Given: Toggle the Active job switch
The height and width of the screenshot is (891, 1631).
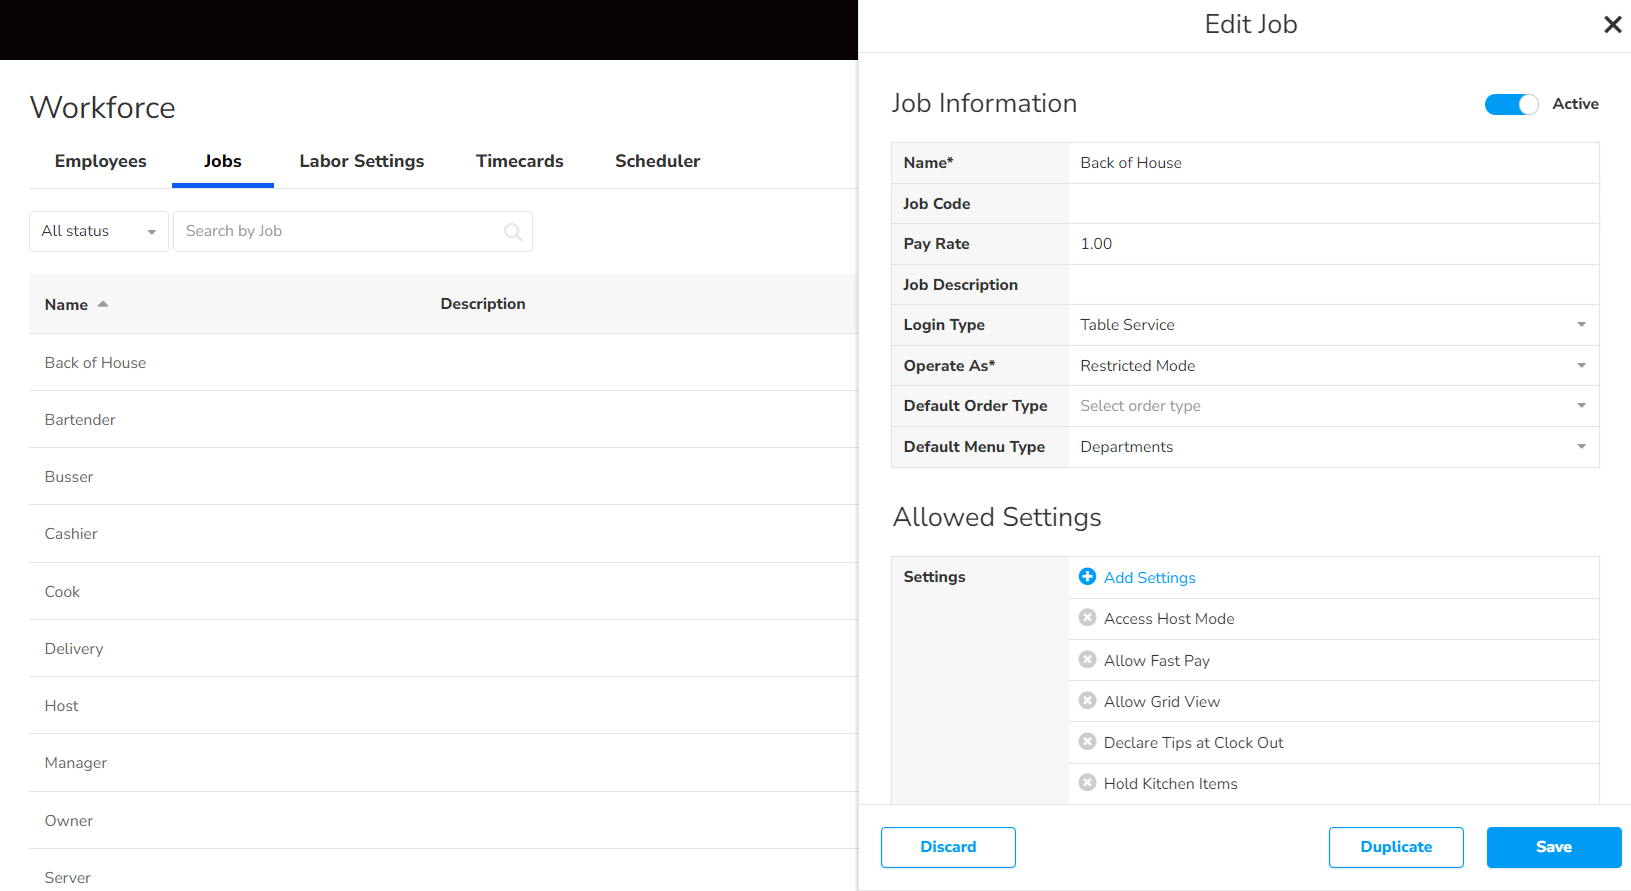Looking at the screenshot, I should coord(1510,104).
